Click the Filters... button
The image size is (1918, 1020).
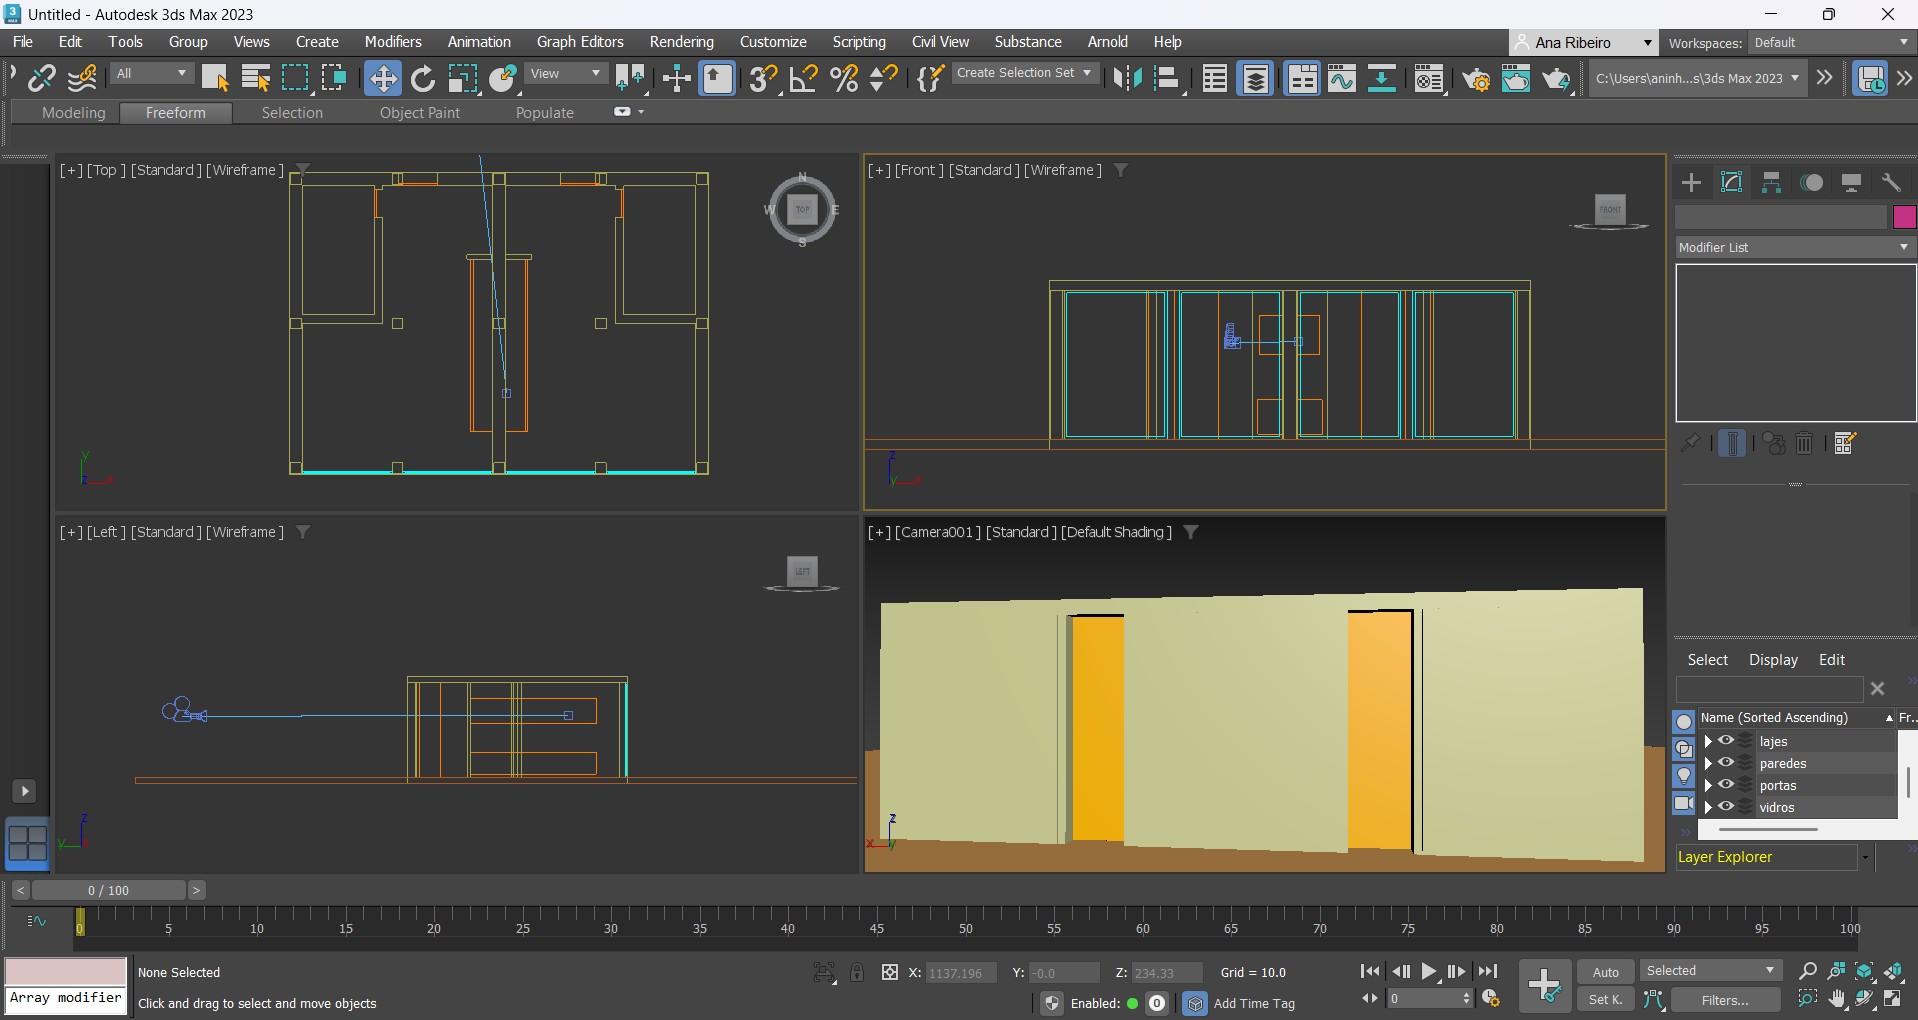pyautogui.click(x=1725, y=1000)
